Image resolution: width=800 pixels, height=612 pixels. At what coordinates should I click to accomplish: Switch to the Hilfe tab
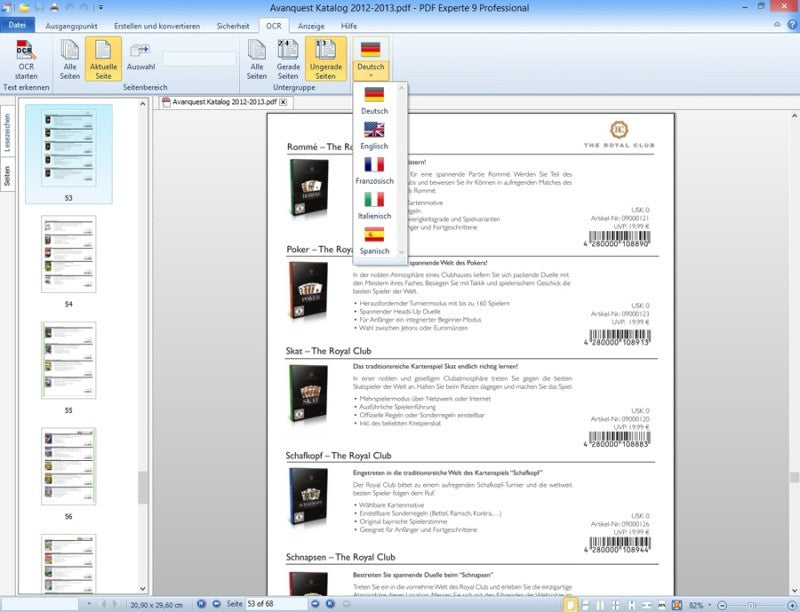tap(349, 26)
